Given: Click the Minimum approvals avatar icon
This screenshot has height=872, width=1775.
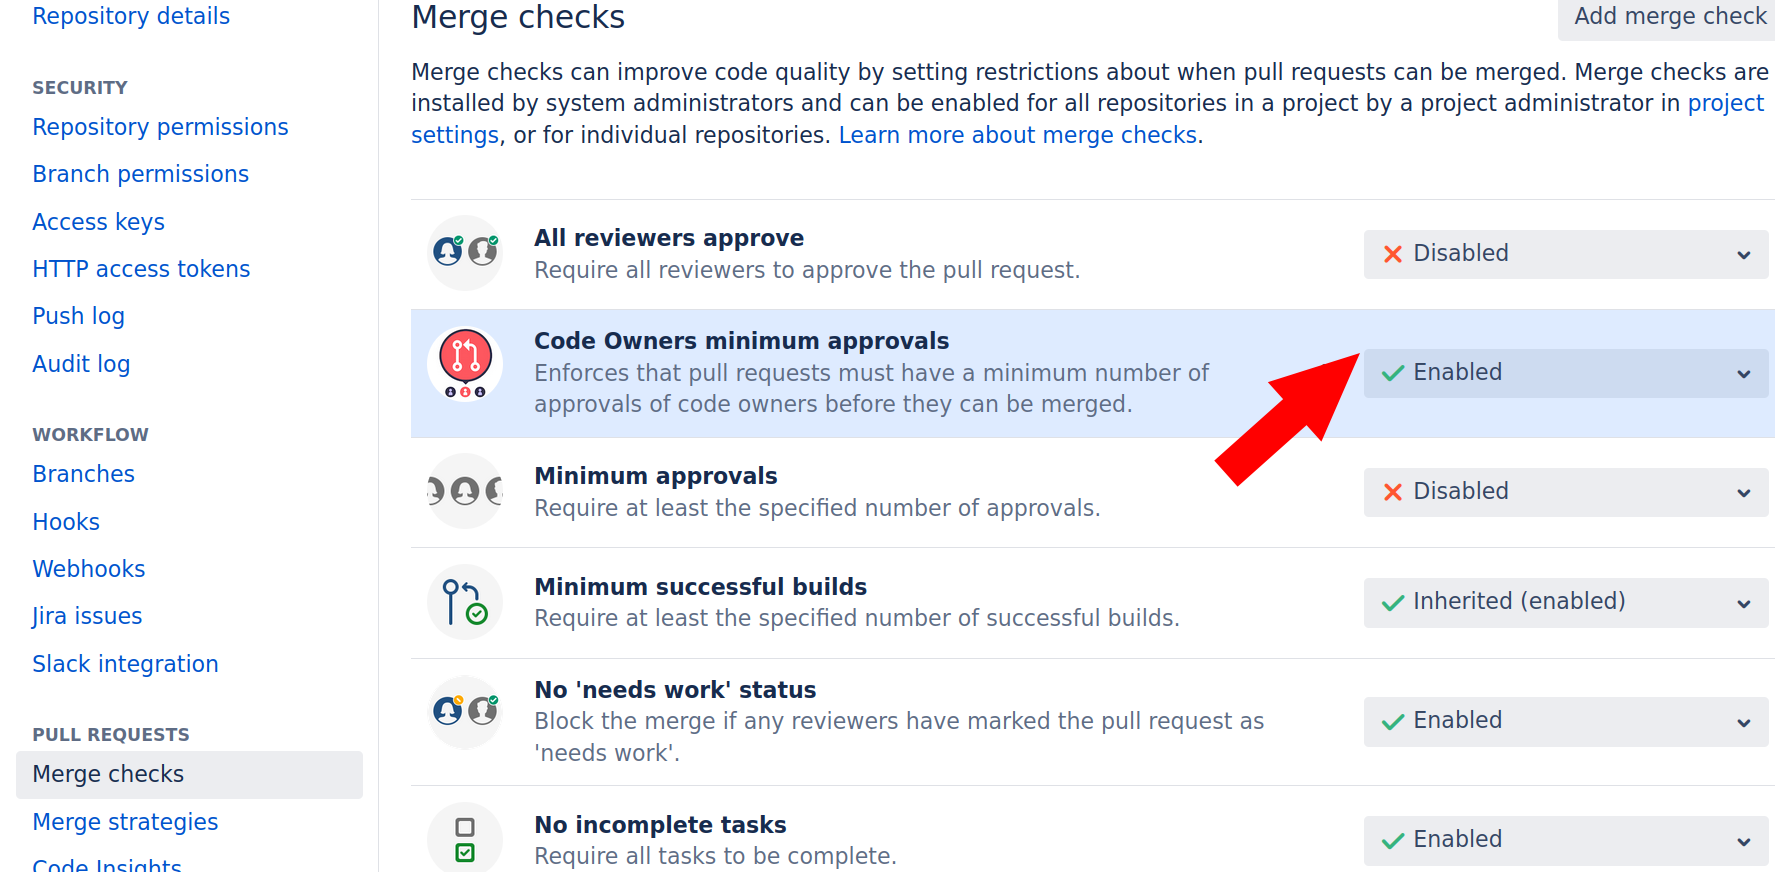Looking at the screenshot, I should pos(465,491).
